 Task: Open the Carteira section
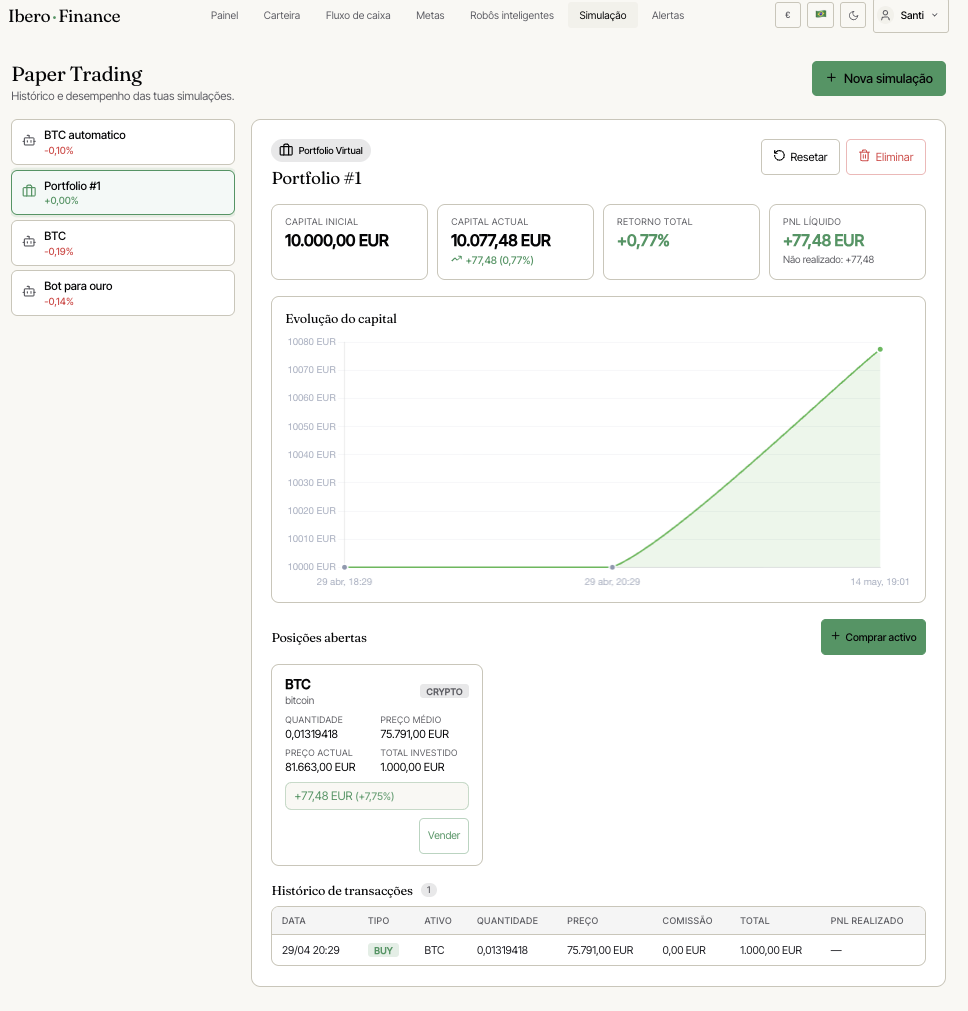pyautogui.click(x=282, y=15)
